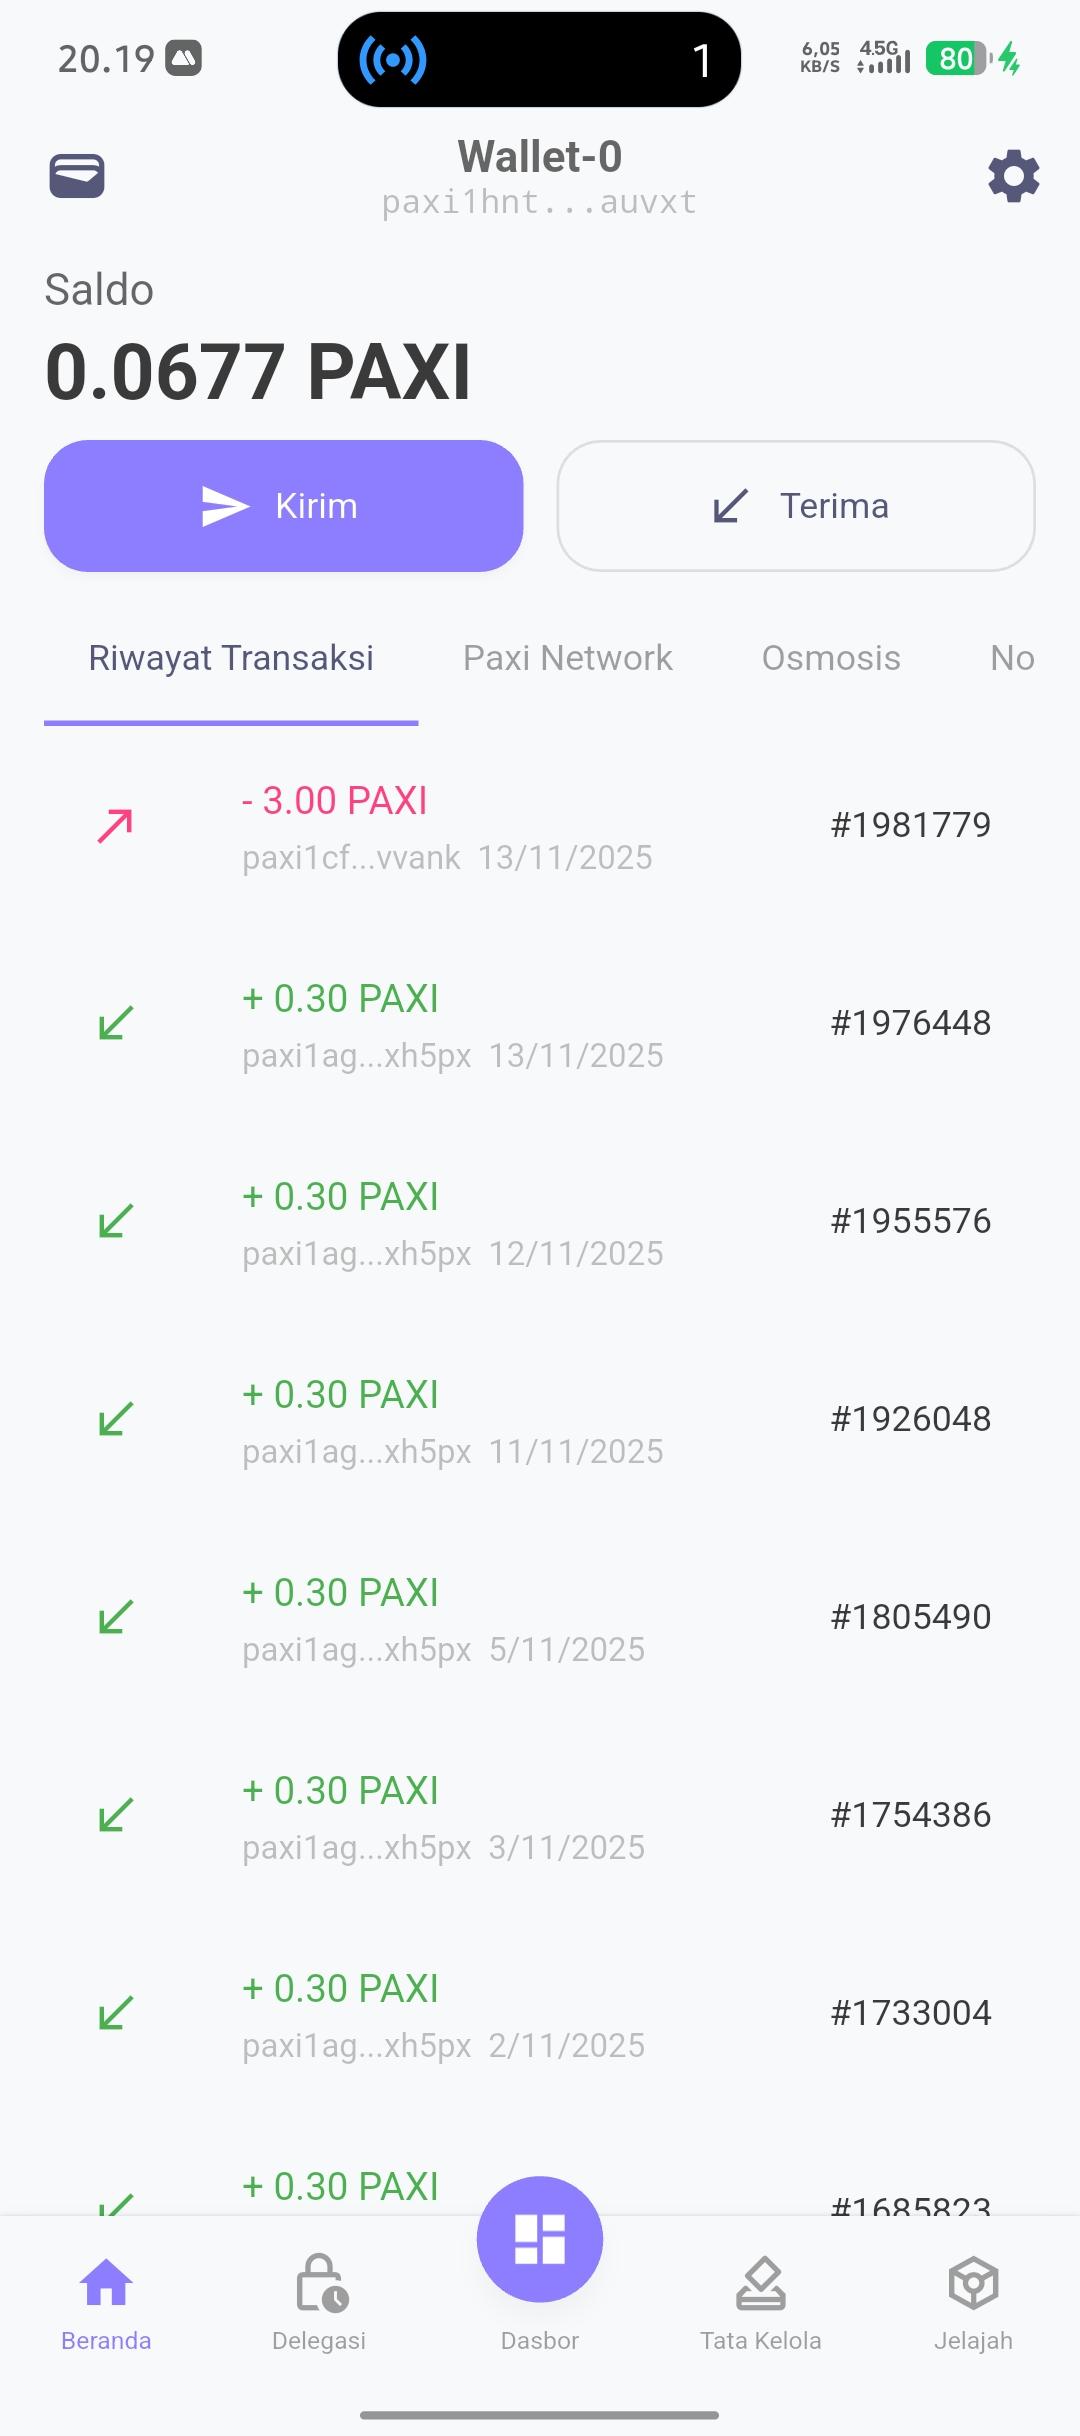The height and width of the screenshot is (2436, 1080).
Task: Switch to Paxi Network tab
Action: [x=567, y=658]
